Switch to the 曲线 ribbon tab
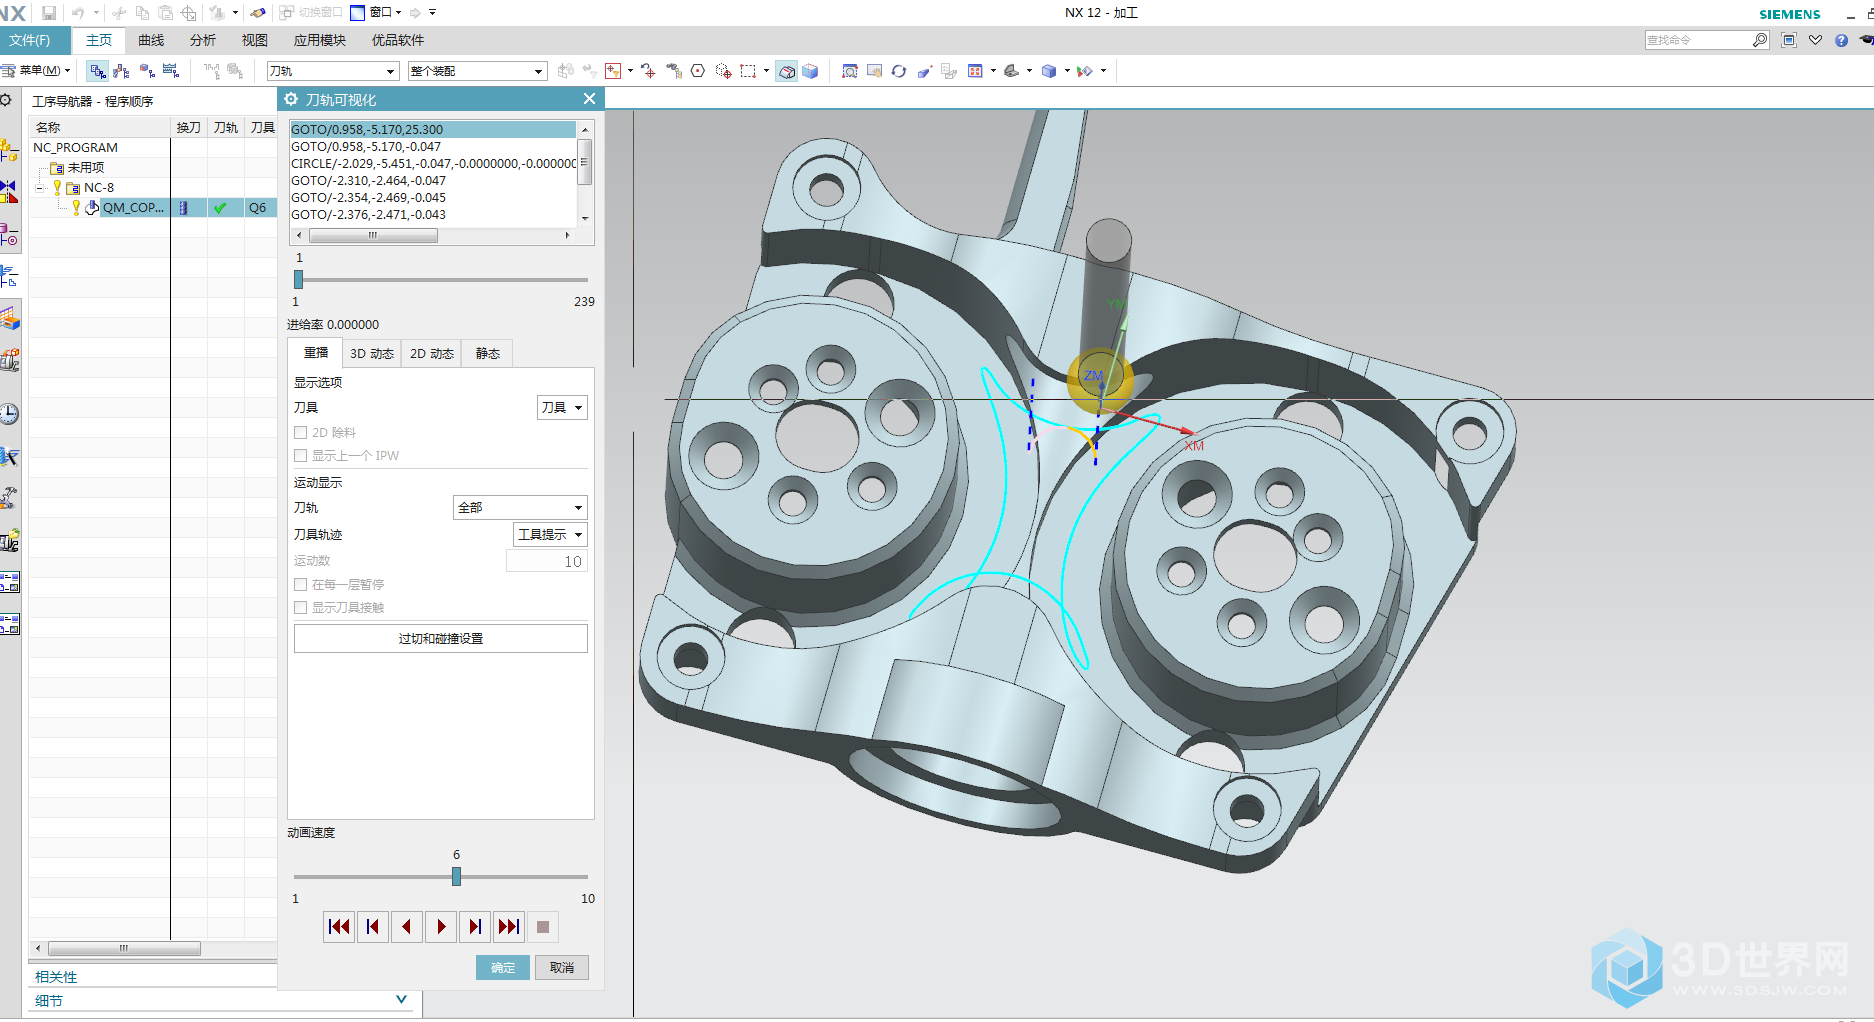Screen dimensions: 1874x1022 (151, 40)
